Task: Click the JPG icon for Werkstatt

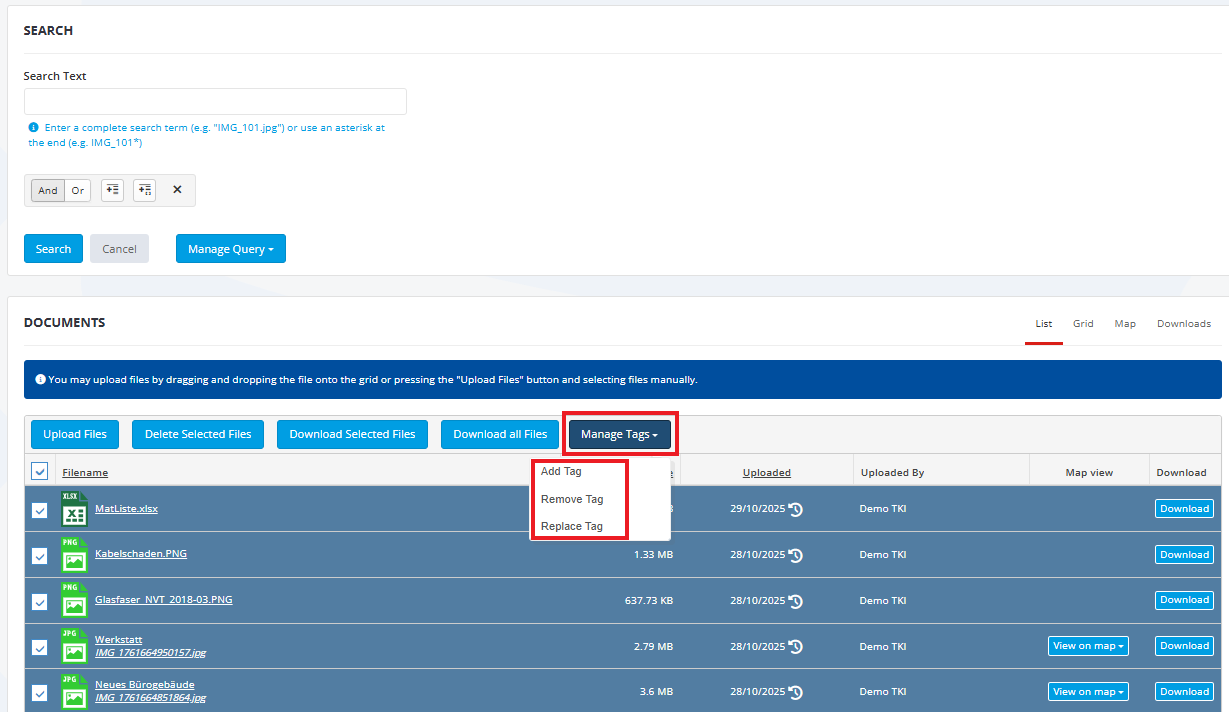Action: (x=74, y=646)
